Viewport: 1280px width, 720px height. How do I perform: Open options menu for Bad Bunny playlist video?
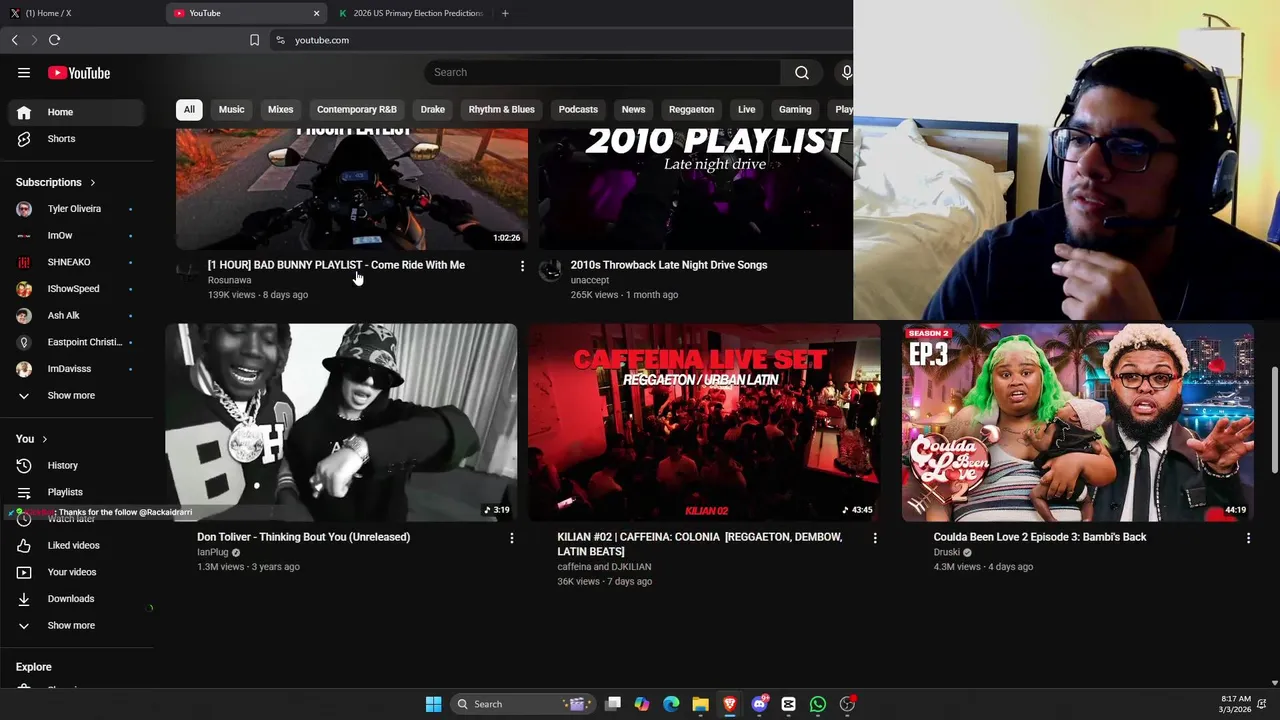(x=522, y=266)
